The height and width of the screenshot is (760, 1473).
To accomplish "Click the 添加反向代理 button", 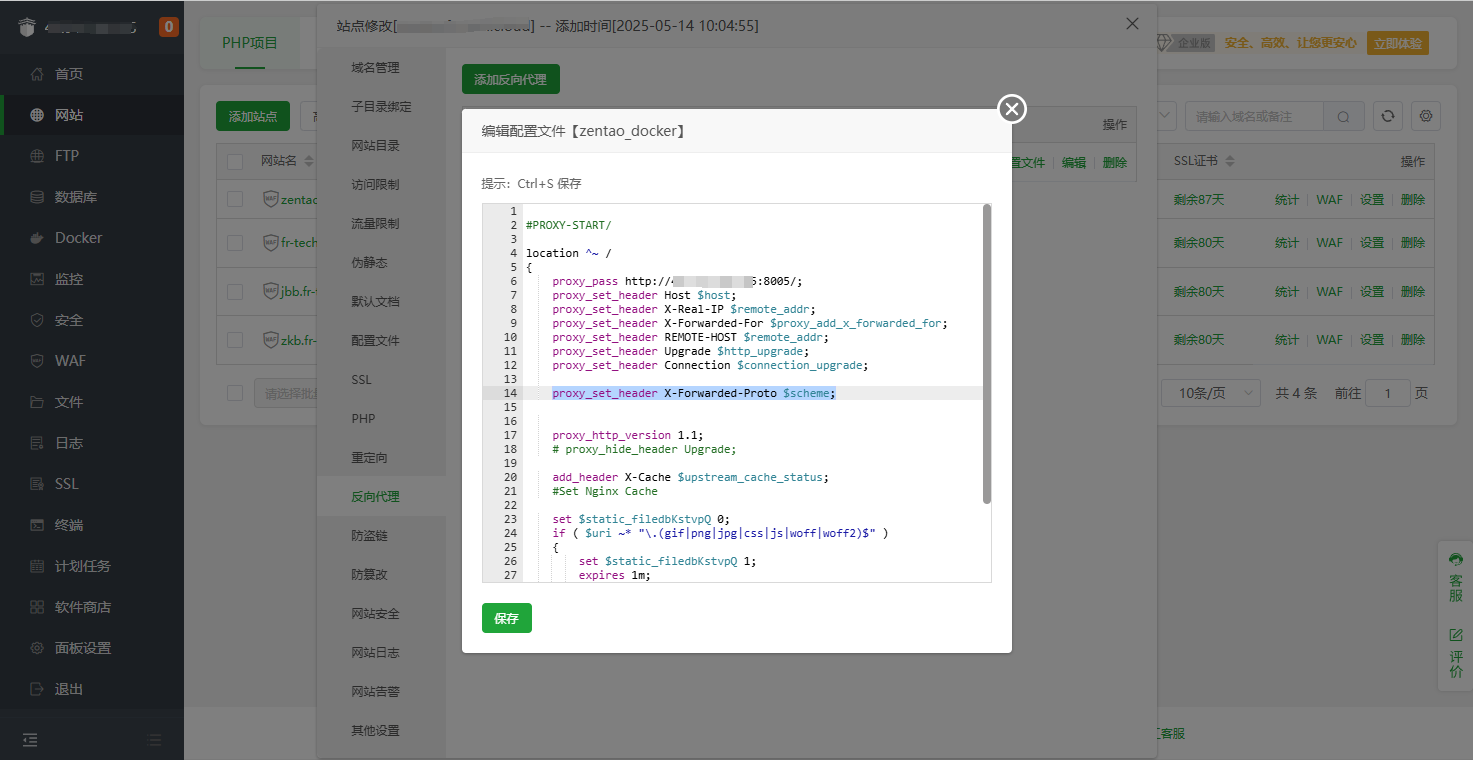I will click(x=510, y=80).
